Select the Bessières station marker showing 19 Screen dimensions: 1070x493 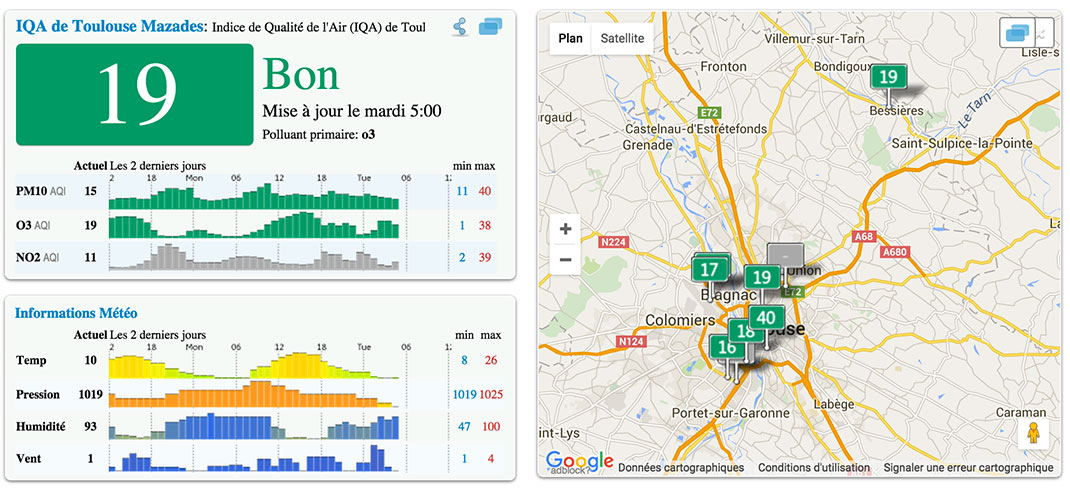886,77
